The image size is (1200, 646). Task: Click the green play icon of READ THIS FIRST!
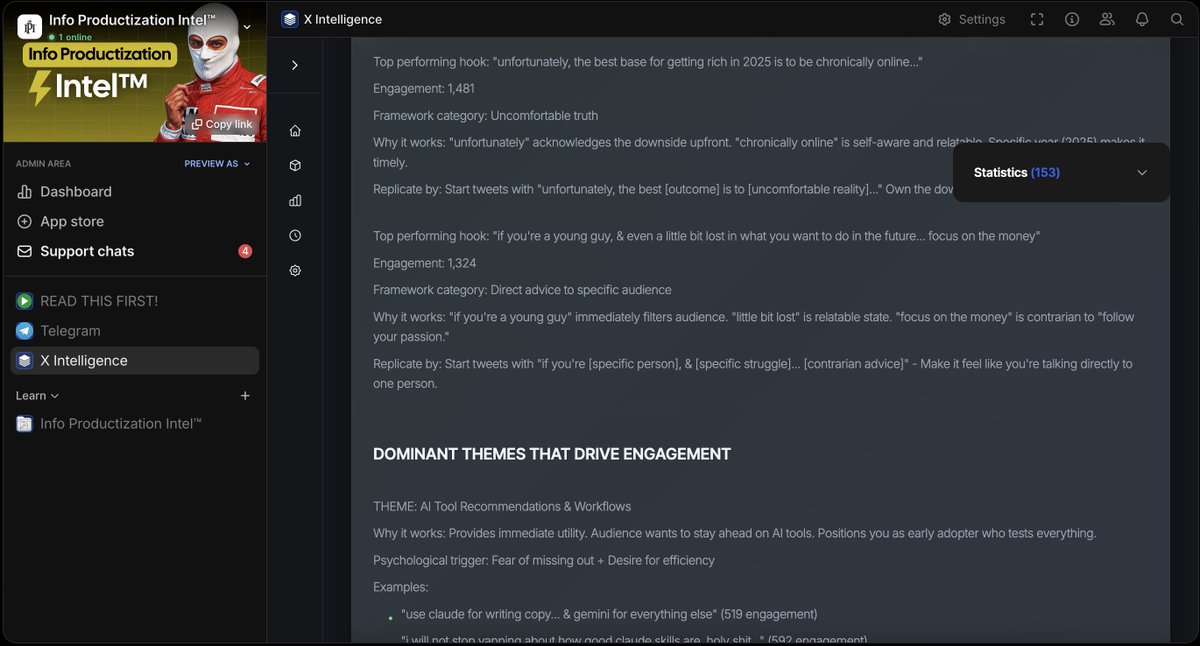[24, 301]
